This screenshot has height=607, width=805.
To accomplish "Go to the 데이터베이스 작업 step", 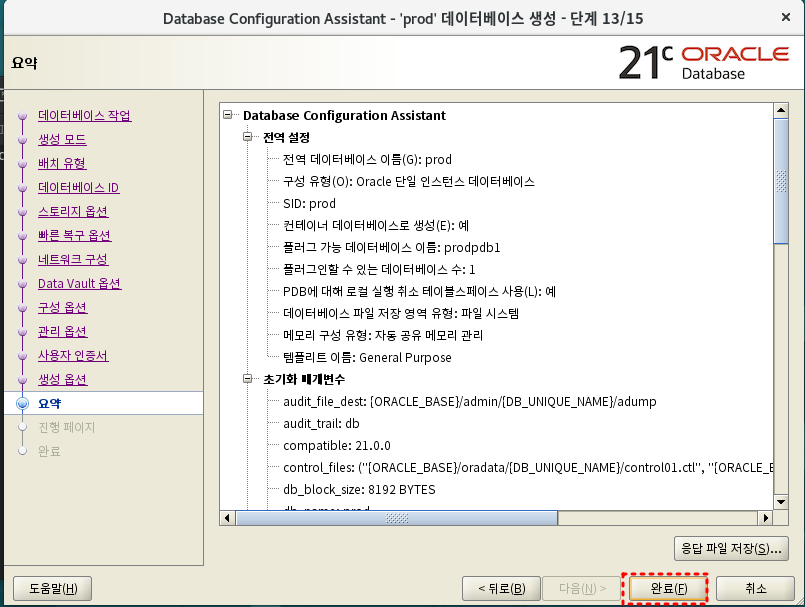I will [x=85, y=116].
